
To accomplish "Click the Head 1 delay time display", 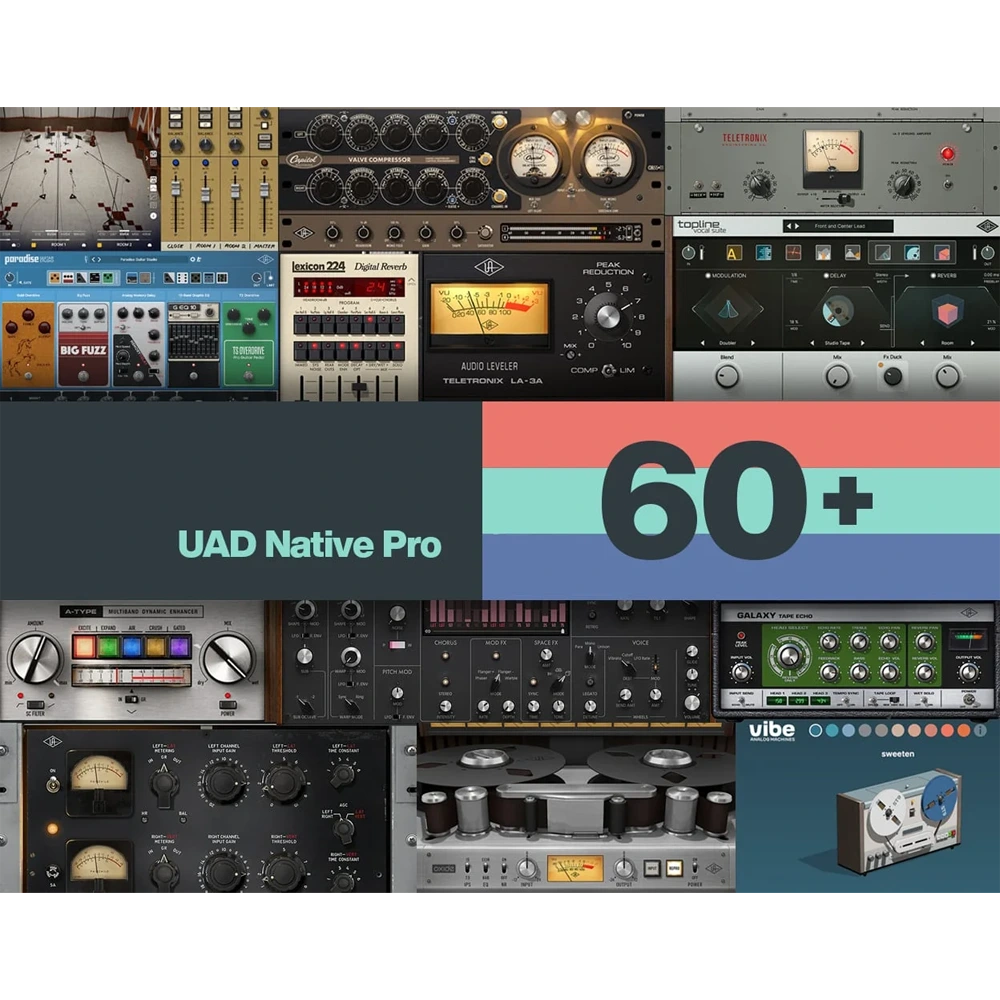I will [776, 701].
